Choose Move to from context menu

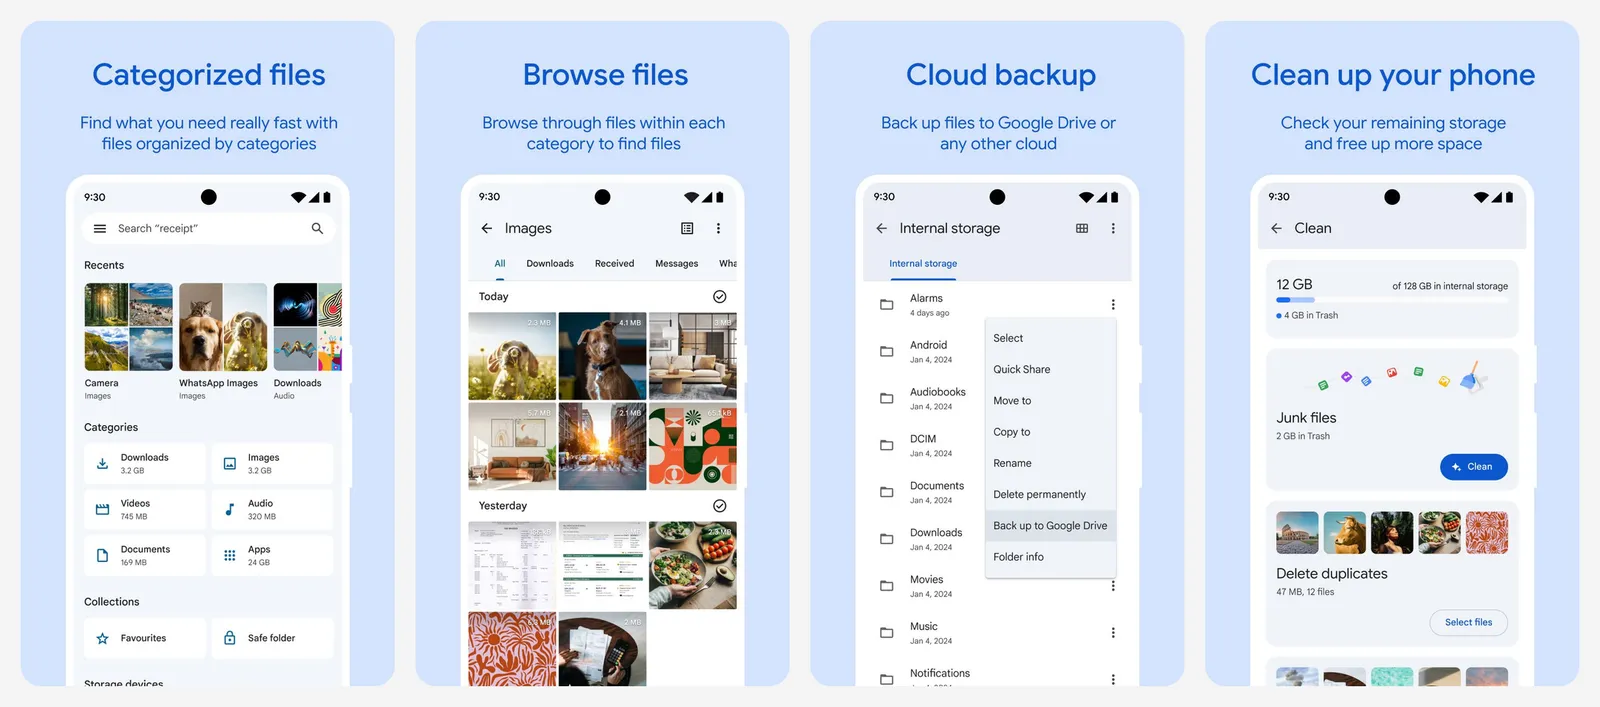(x=1050, y=400)
